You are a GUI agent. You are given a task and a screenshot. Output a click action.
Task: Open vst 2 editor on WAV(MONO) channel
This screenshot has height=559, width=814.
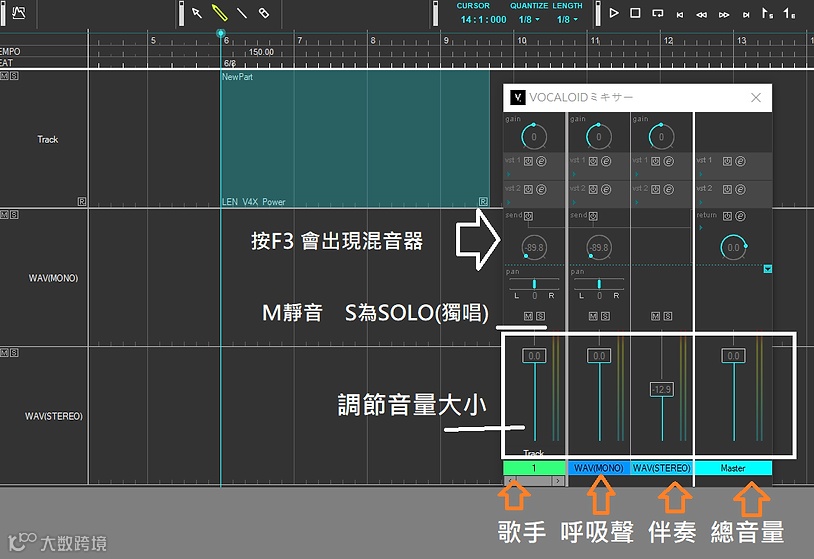coord(606,189)
